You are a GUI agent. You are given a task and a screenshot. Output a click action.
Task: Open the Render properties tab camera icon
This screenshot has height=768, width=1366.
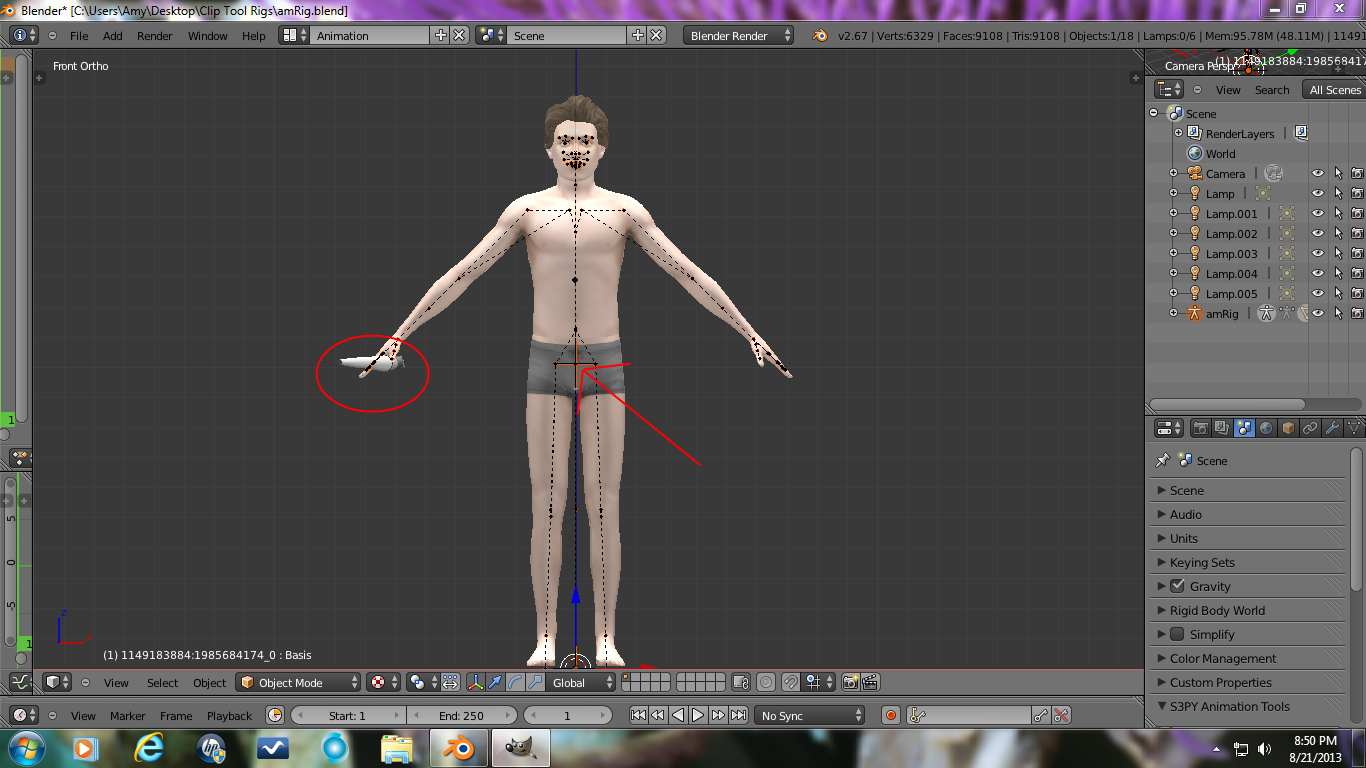(1200, 428)
